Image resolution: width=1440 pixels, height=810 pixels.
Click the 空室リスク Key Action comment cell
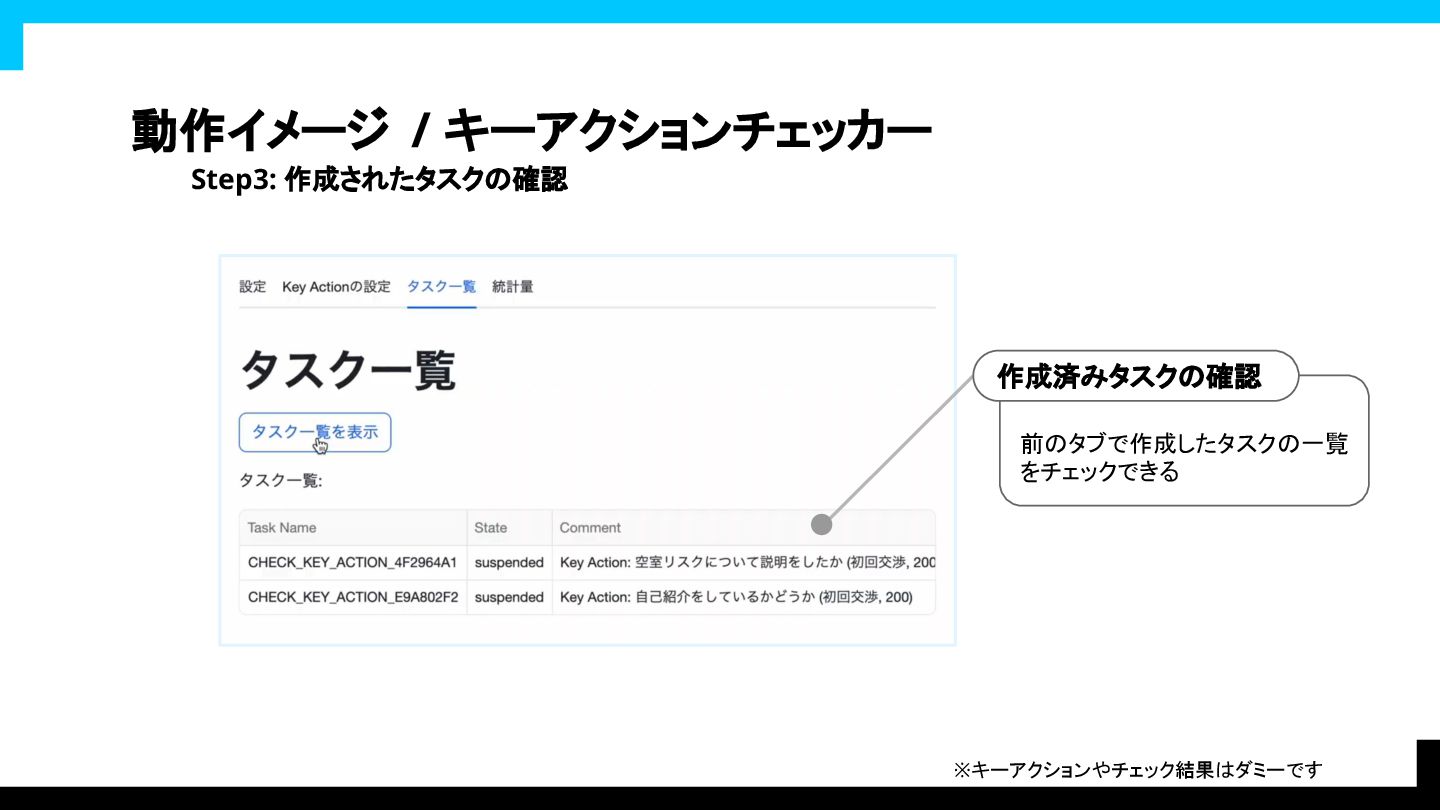[x=743, y=562]
